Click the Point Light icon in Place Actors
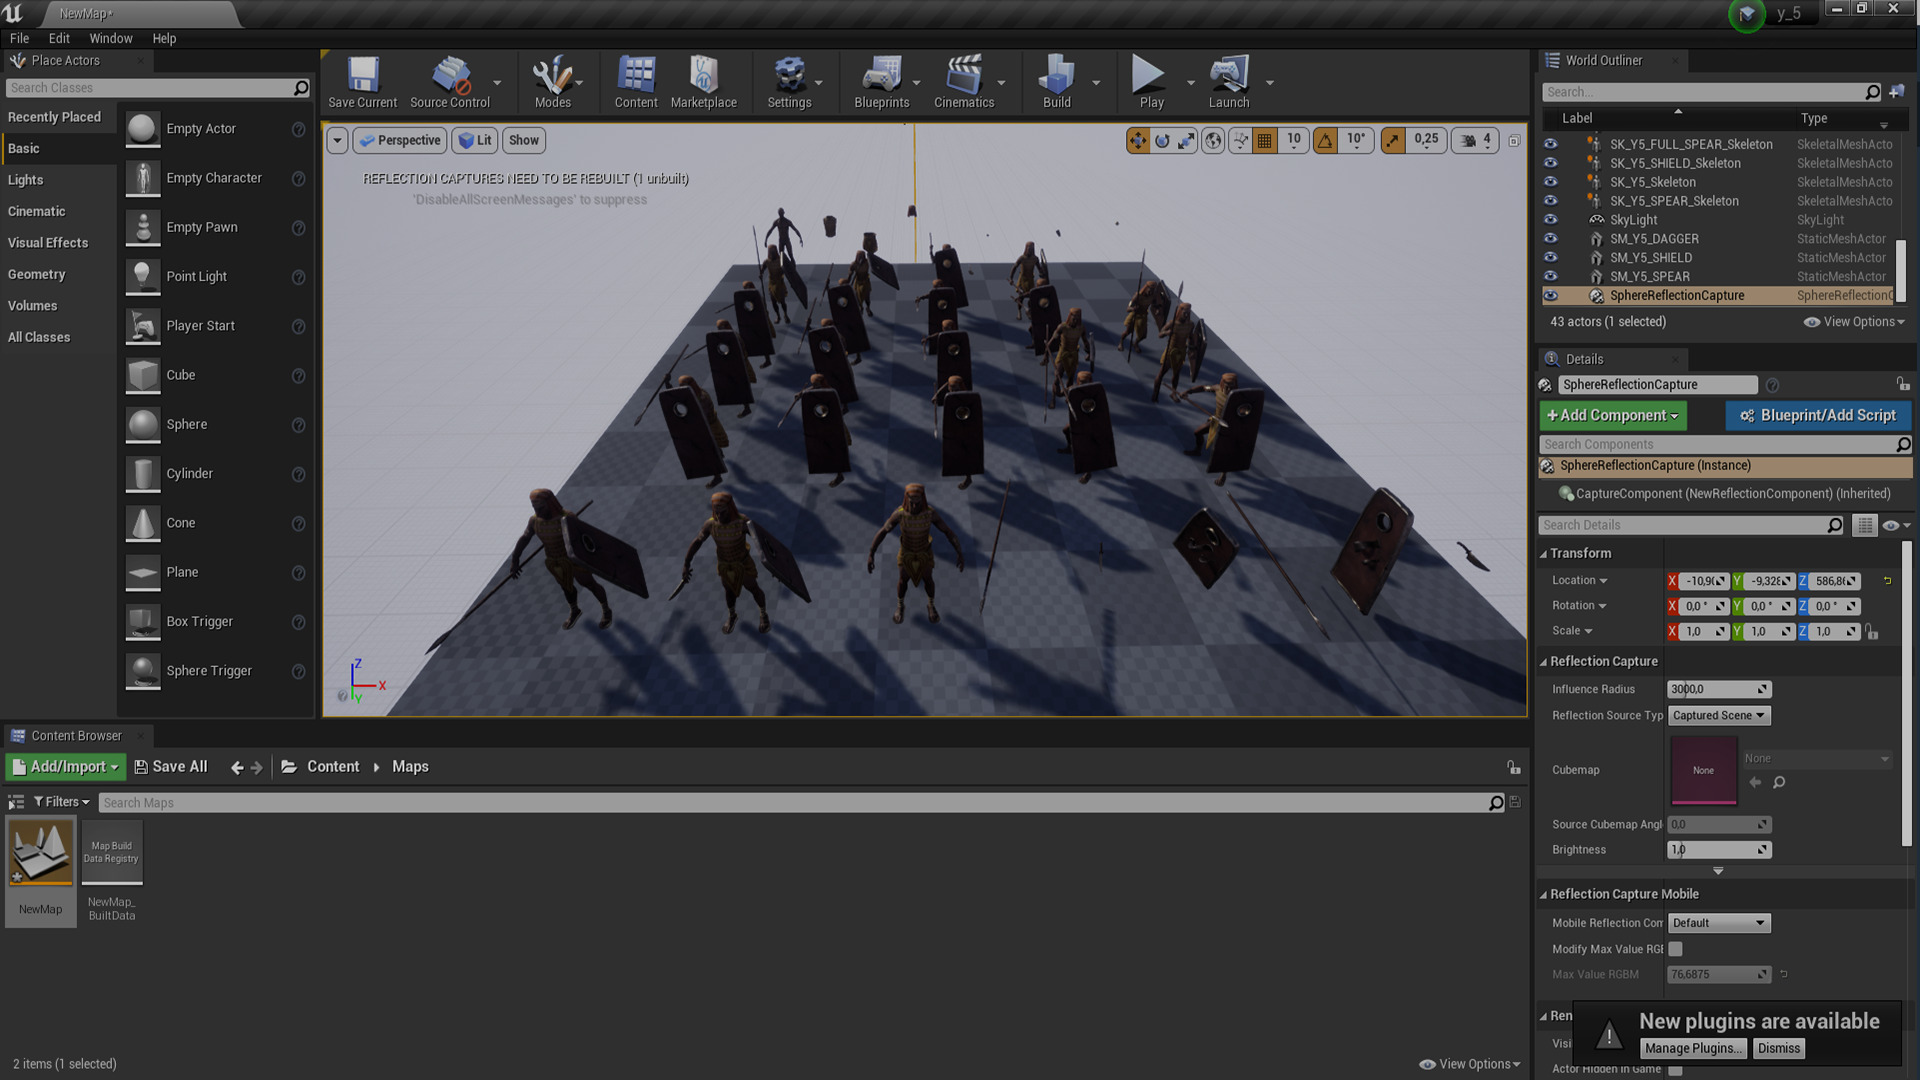The width and height of the screenshot is (1920, 1080). tap(143, 277)
